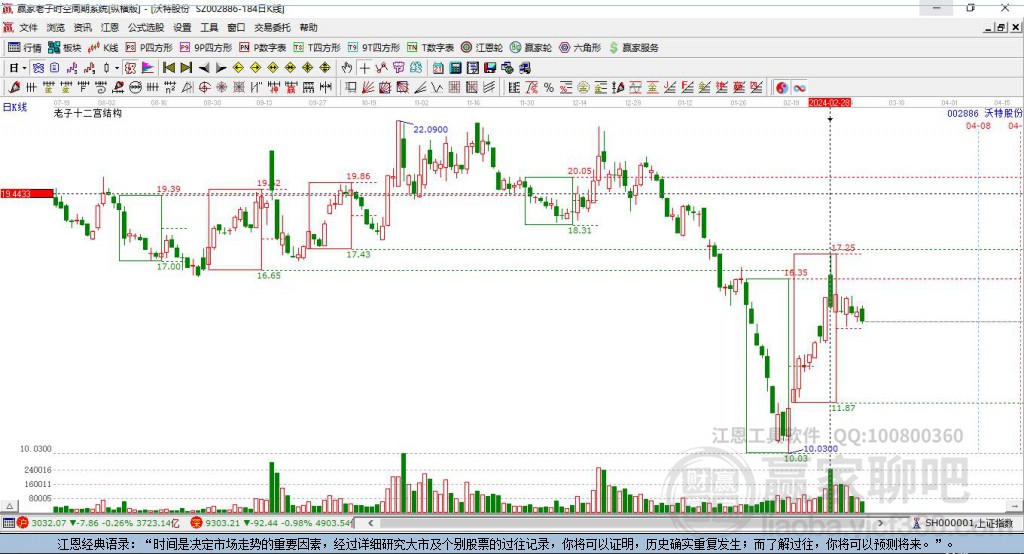Toggle the highlighted red pattern tool button

click(x=130, y=68)
